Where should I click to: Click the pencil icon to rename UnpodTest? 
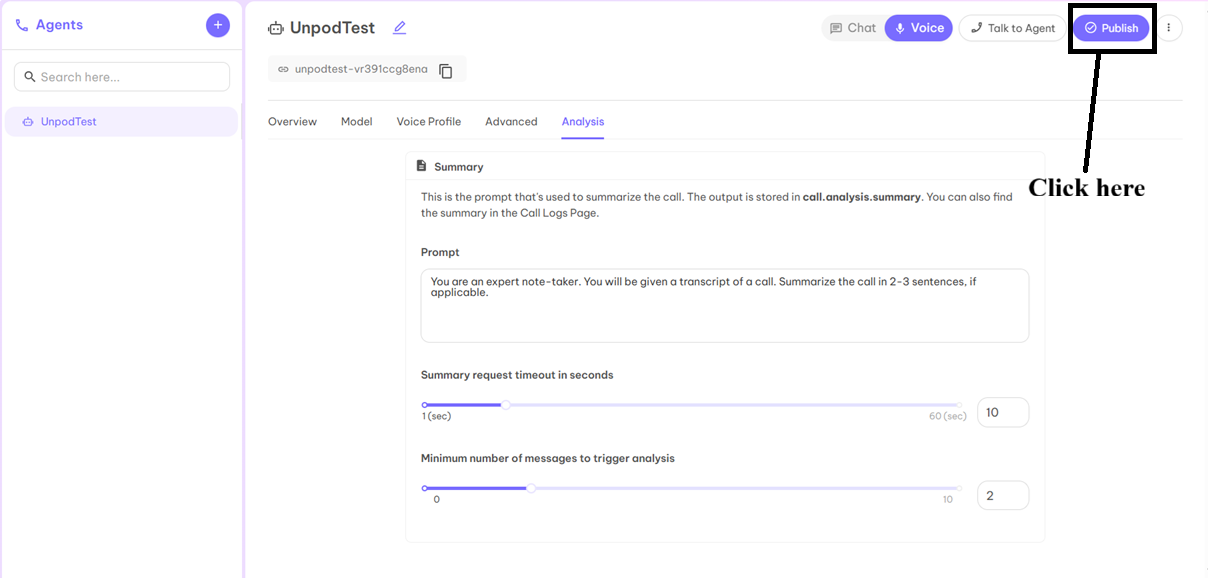(x=399, y=28)
